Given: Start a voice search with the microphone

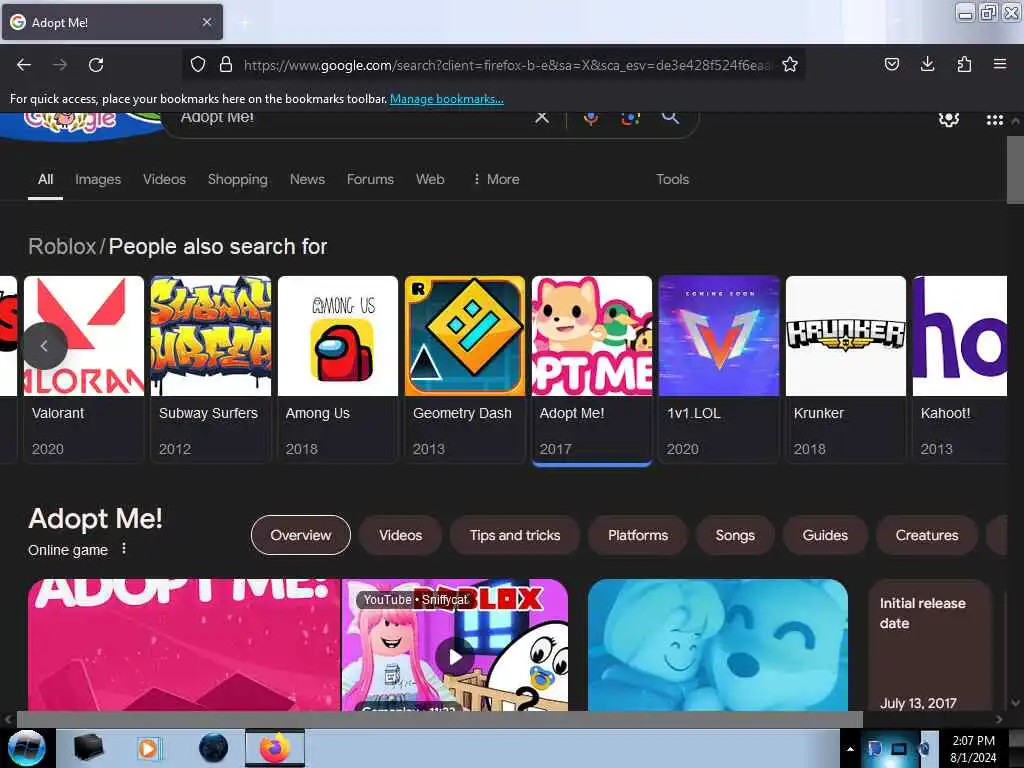Looking at the screenshot, I should pyautogui.click(x=591, y=118).
